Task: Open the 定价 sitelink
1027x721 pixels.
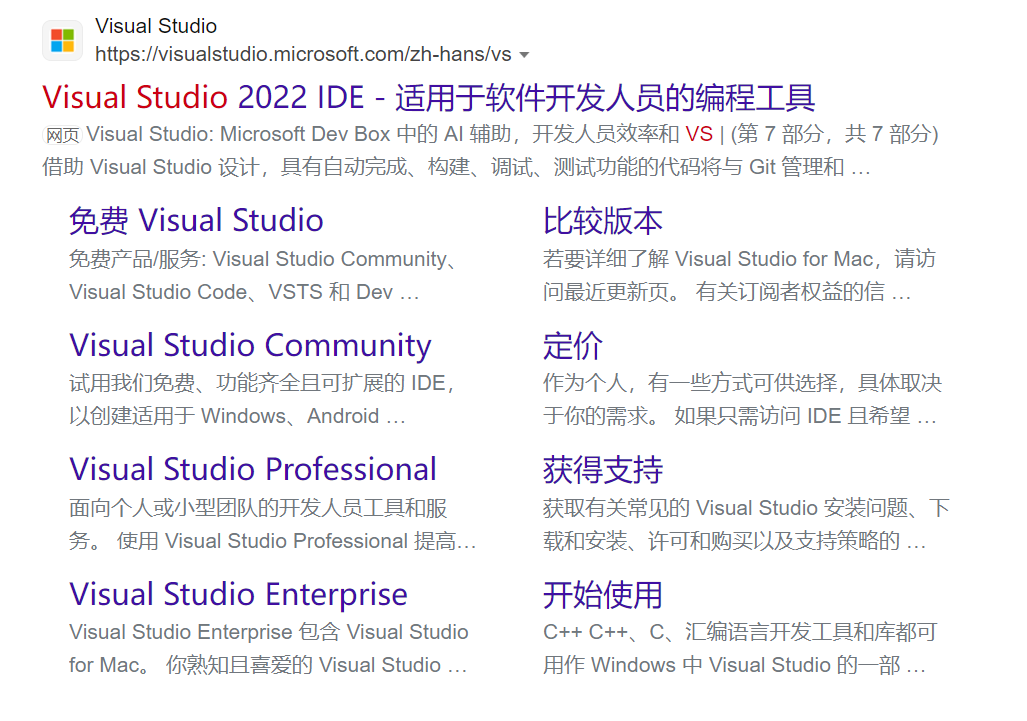Action: 572,346
